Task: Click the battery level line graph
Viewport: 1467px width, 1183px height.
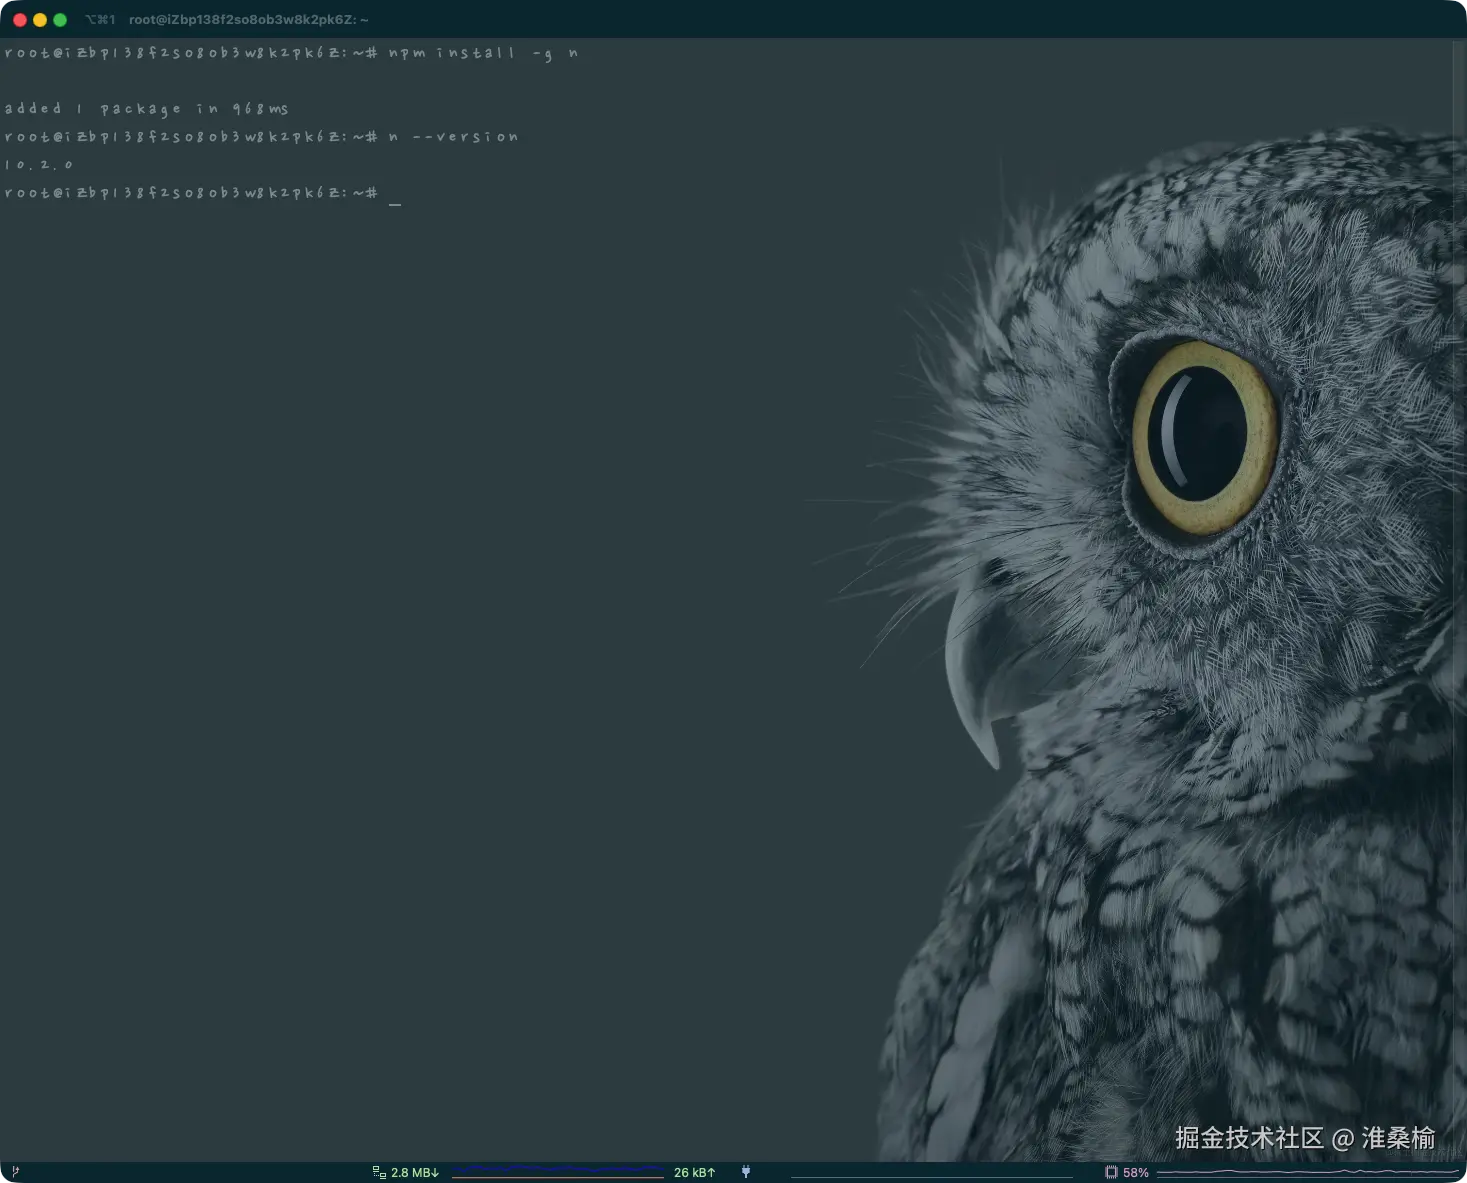Action: pos(932,1176)
